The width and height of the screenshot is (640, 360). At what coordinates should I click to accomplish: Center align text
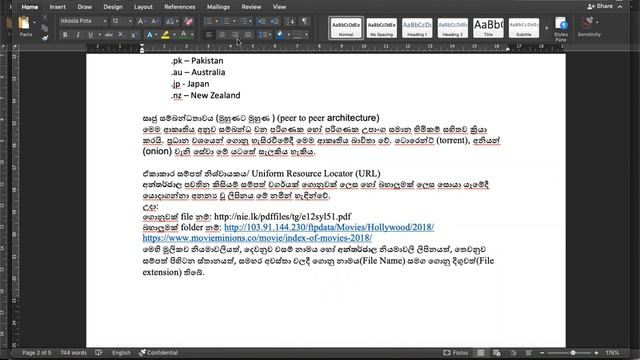222,35
